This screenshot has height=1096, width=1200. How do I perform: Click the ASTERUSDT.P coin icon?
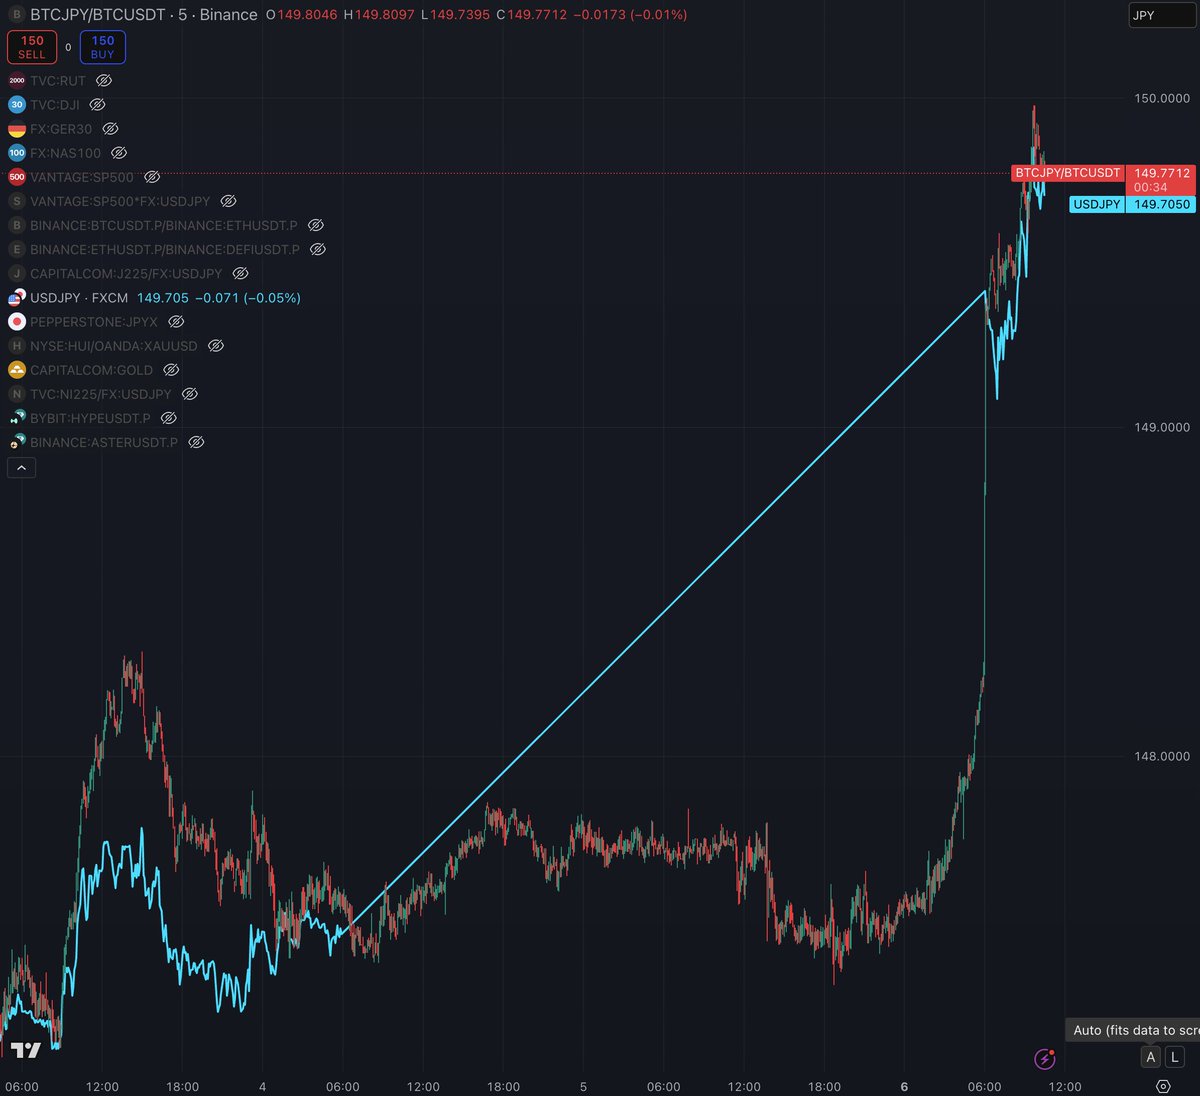17,442
